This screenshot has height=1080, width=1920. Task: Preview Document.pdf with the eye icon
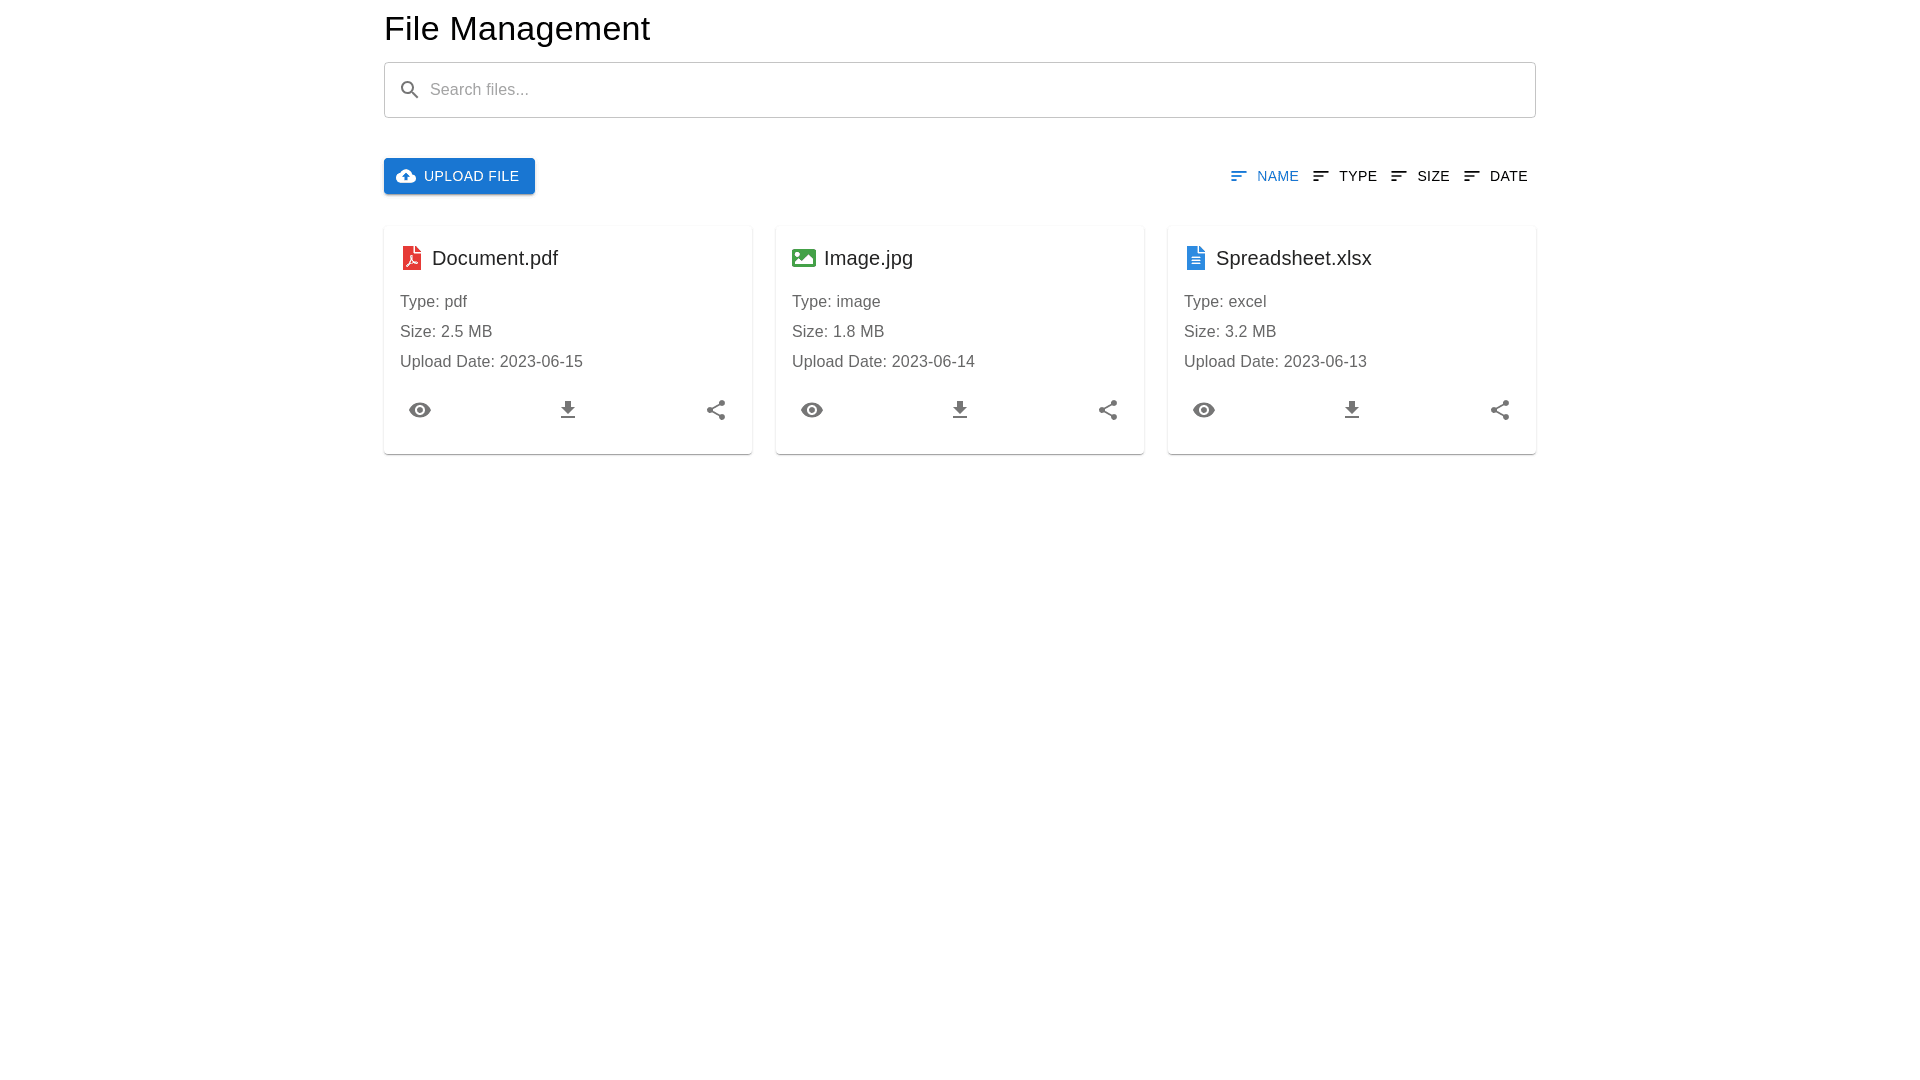point(420,410)
